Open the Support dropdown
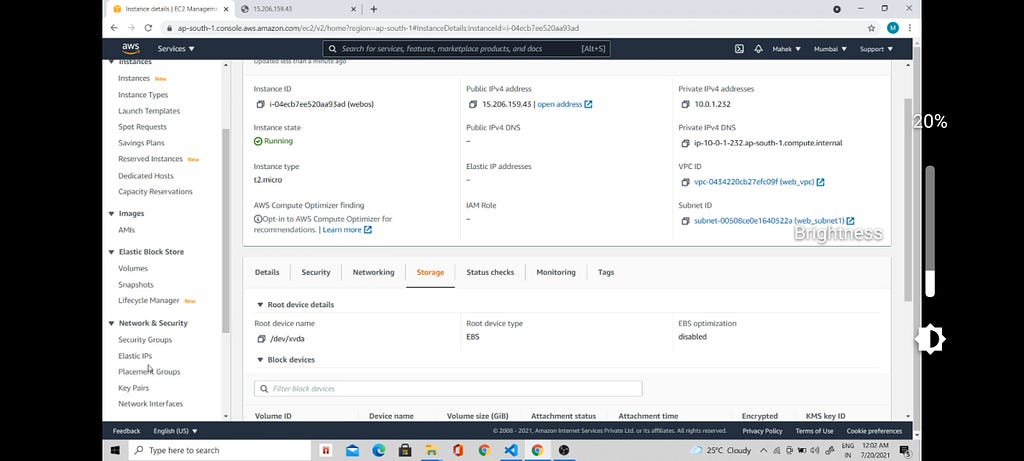The height and width of the screenshot is (461, 1024). [876, 49]
